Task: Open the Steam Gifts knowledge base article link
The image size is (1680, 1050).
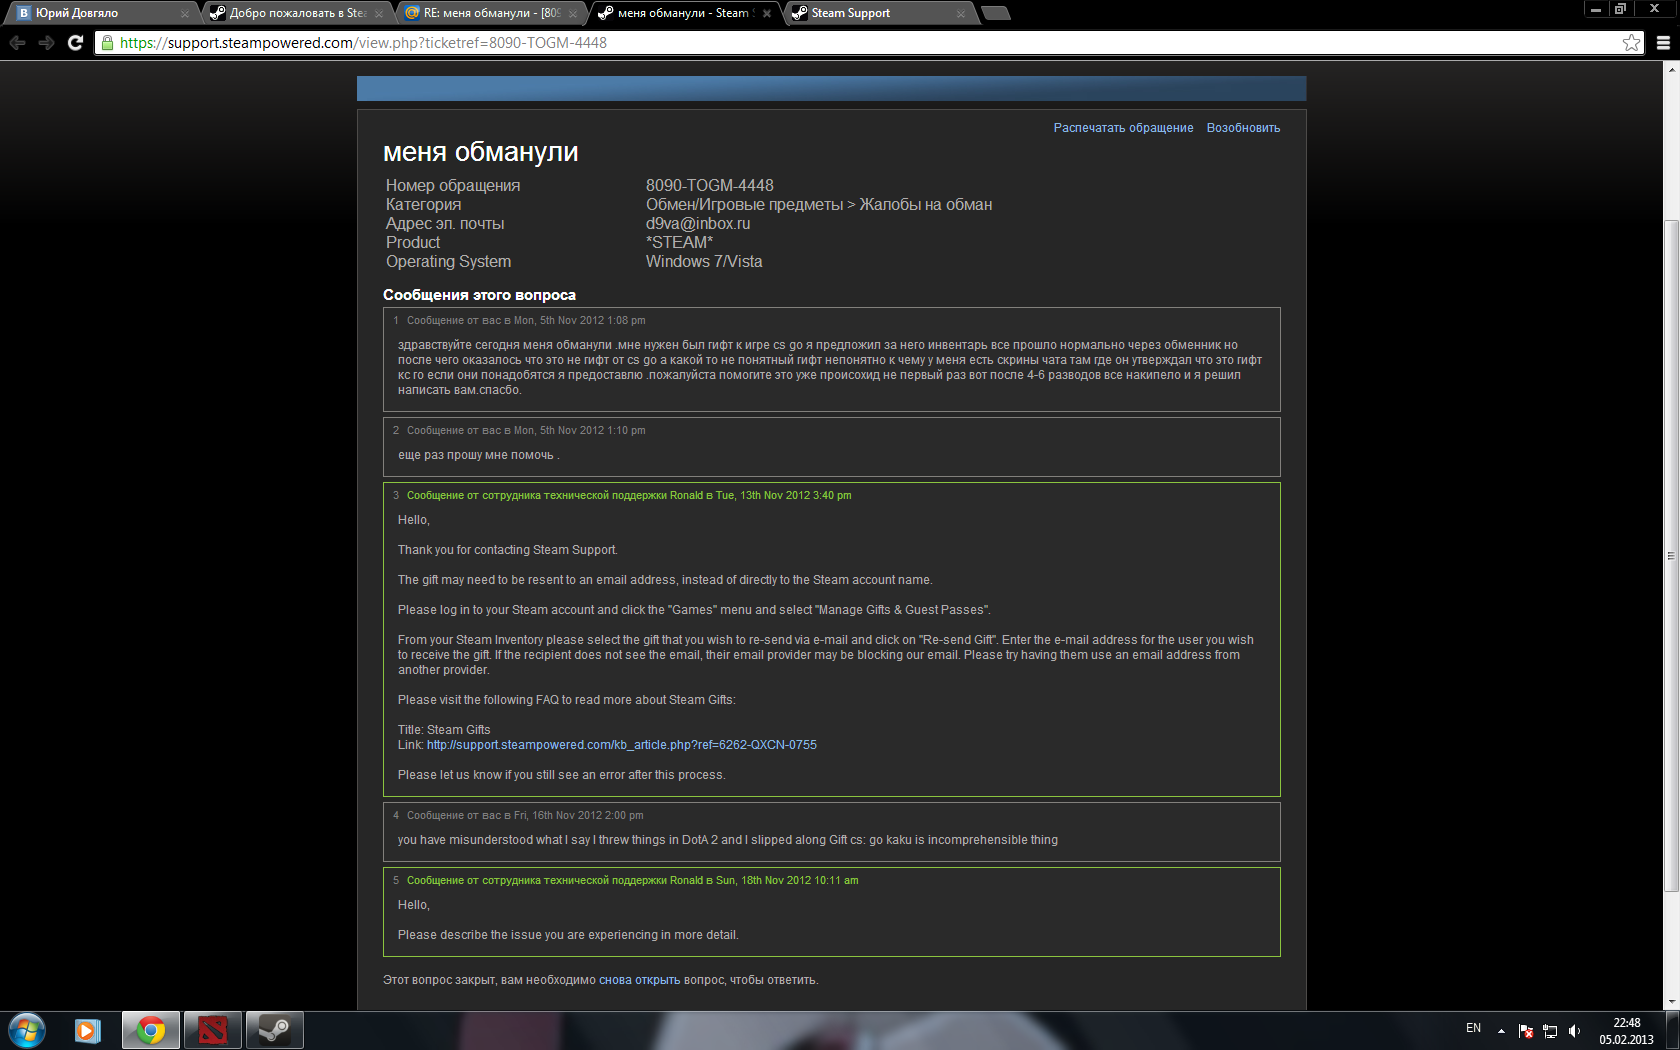Action: [621, 745]
